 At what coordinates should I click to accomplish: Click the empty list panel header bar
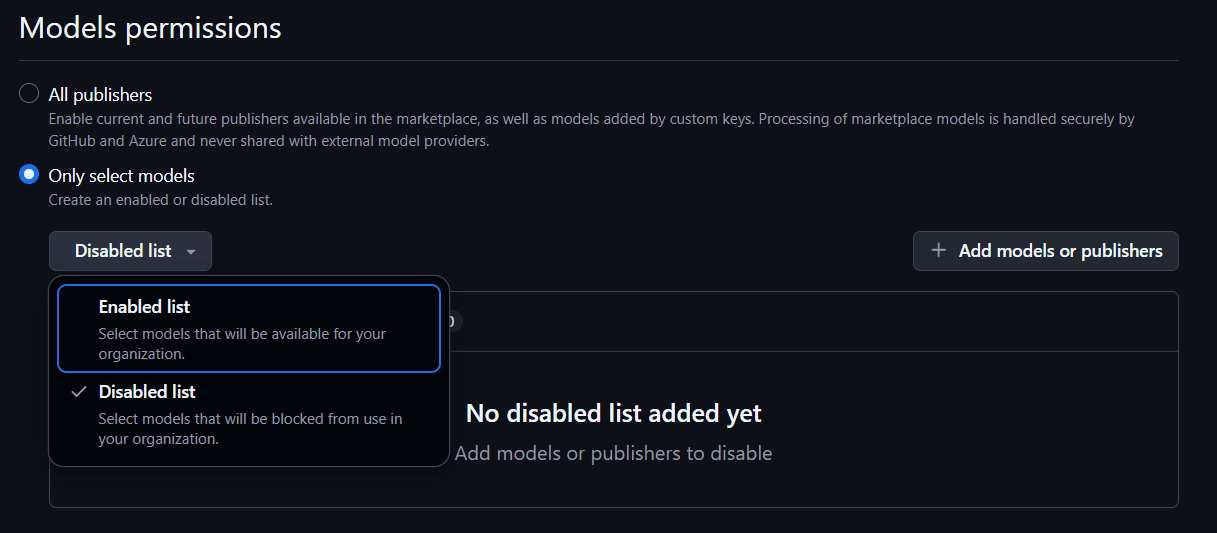pyautogui.click(x=800, y=321)
